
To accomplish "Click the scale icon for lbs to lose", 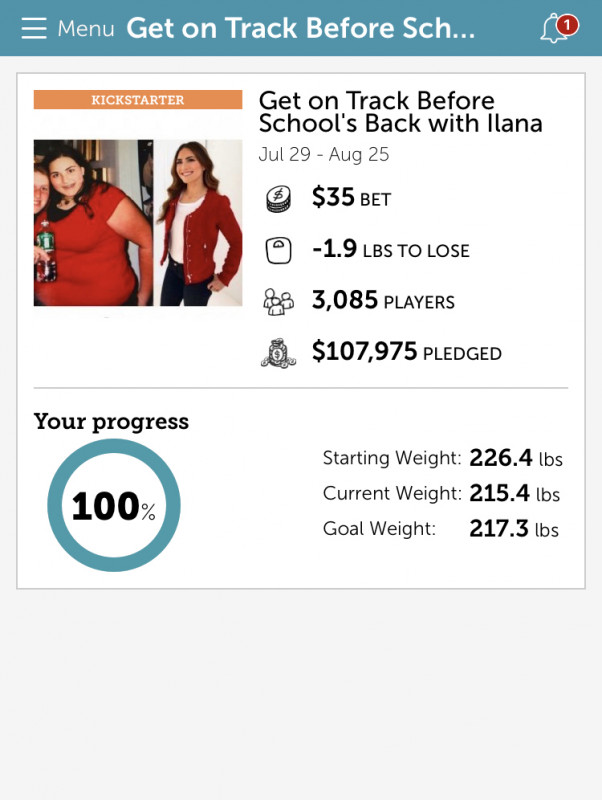I will point(279,251).
